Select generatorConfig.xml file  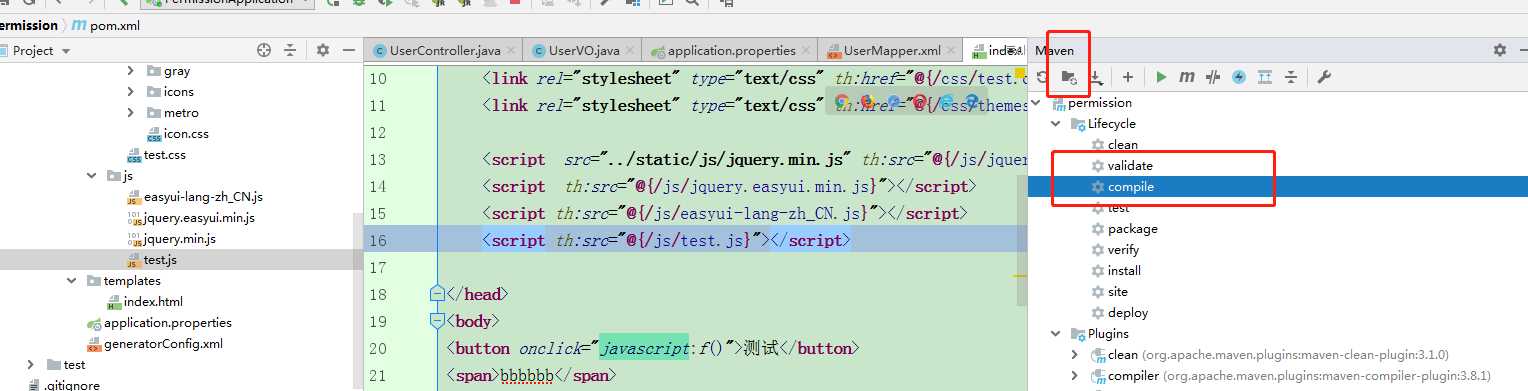point(154,344)
